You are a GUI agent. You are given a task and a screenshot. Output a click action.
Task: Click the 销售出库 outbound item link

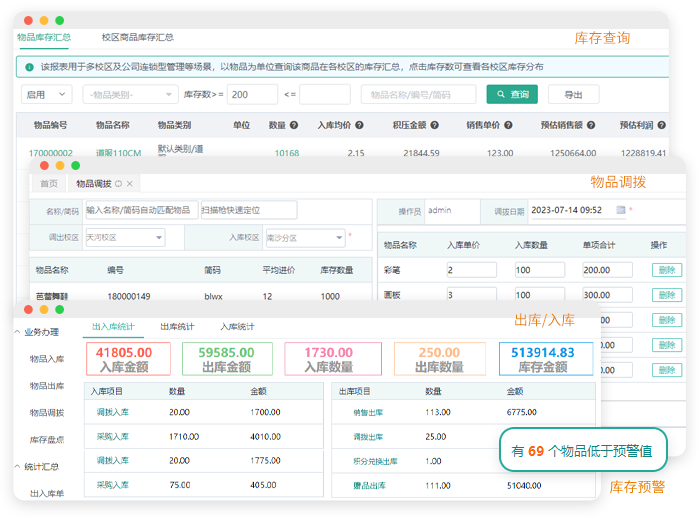368,413
